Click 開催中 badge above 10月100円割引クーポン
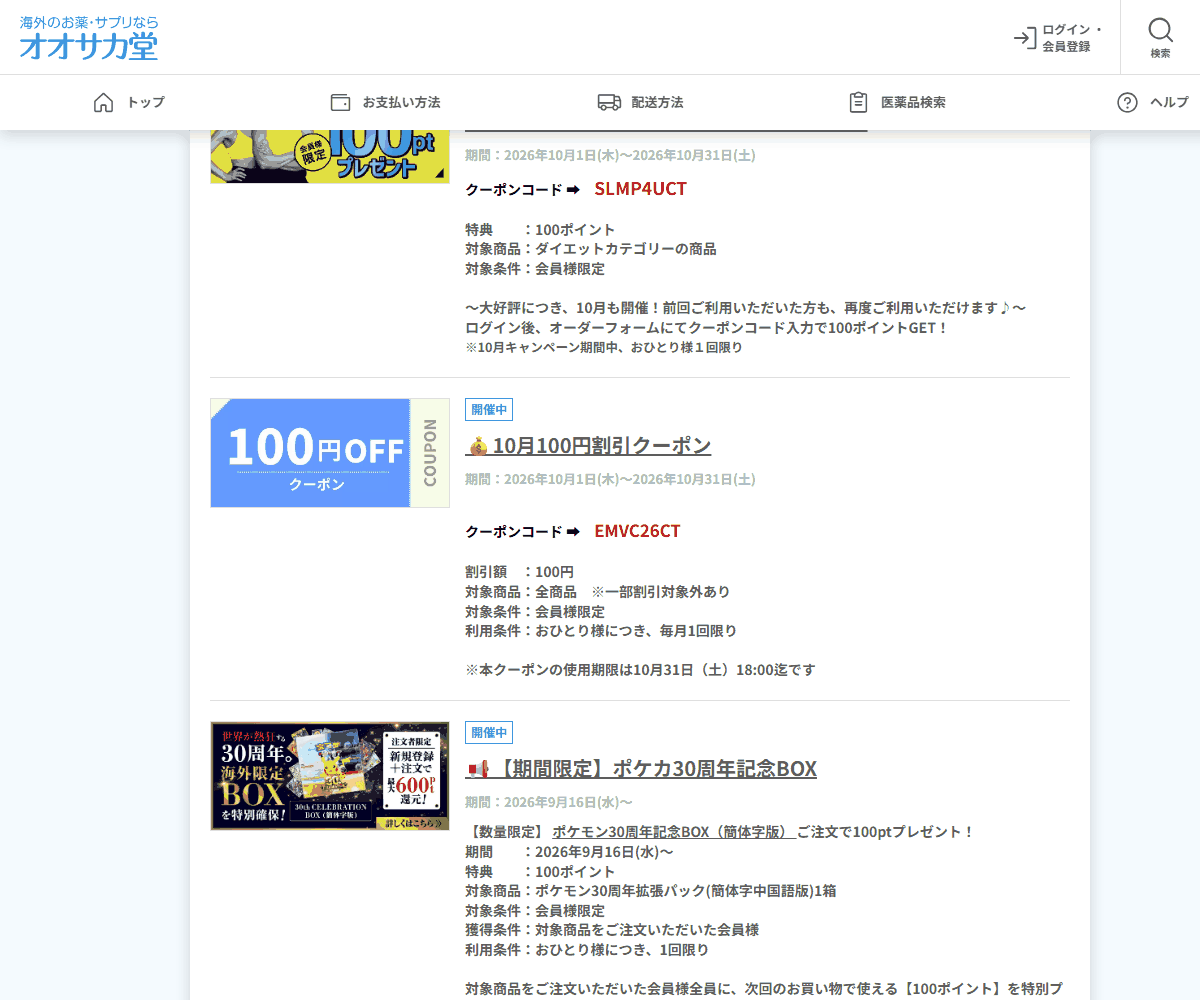 point(489,410)
